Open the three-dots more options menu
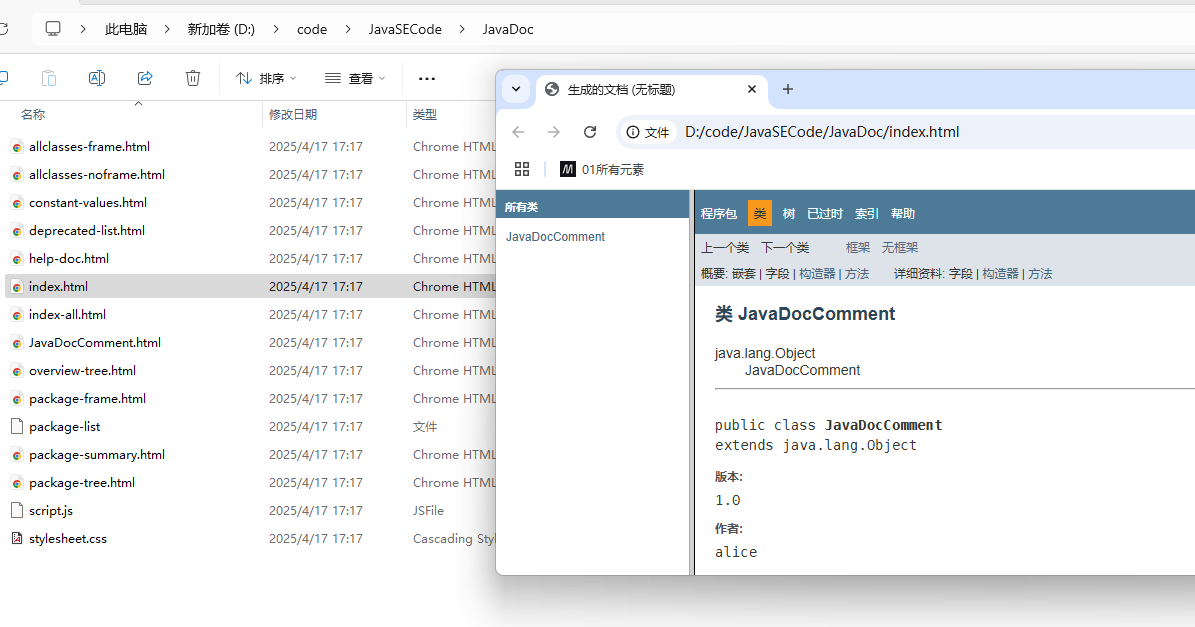Image resolution: width=1195 pixels, height=627 pixels. [x=427, y=78]
